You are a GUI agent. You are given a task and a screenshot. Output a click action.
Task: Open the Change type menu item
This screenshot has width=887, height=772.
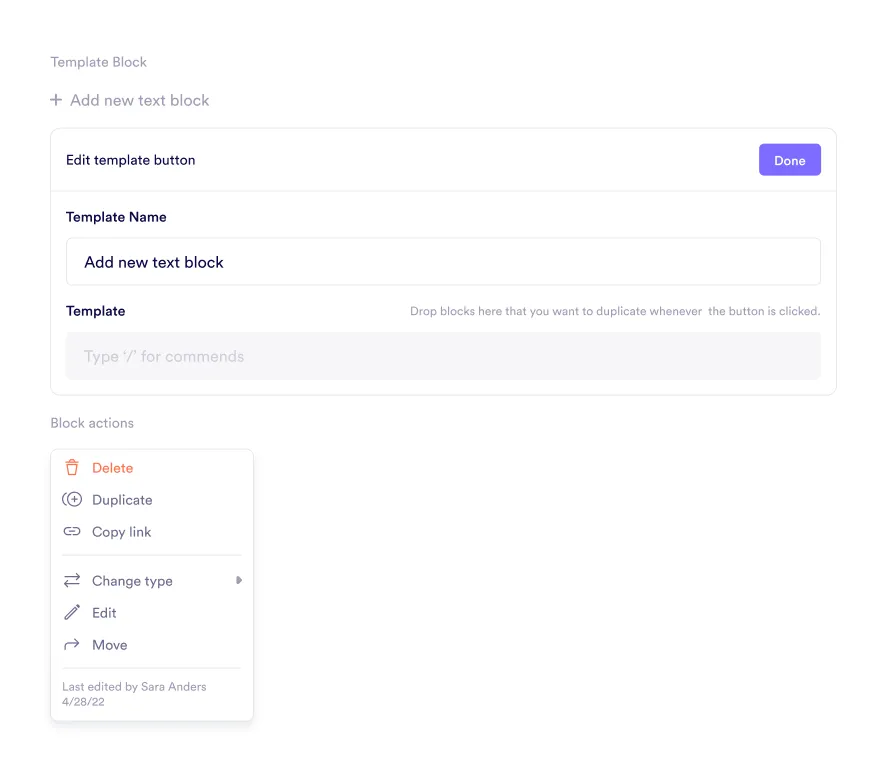tap(132, 581)
